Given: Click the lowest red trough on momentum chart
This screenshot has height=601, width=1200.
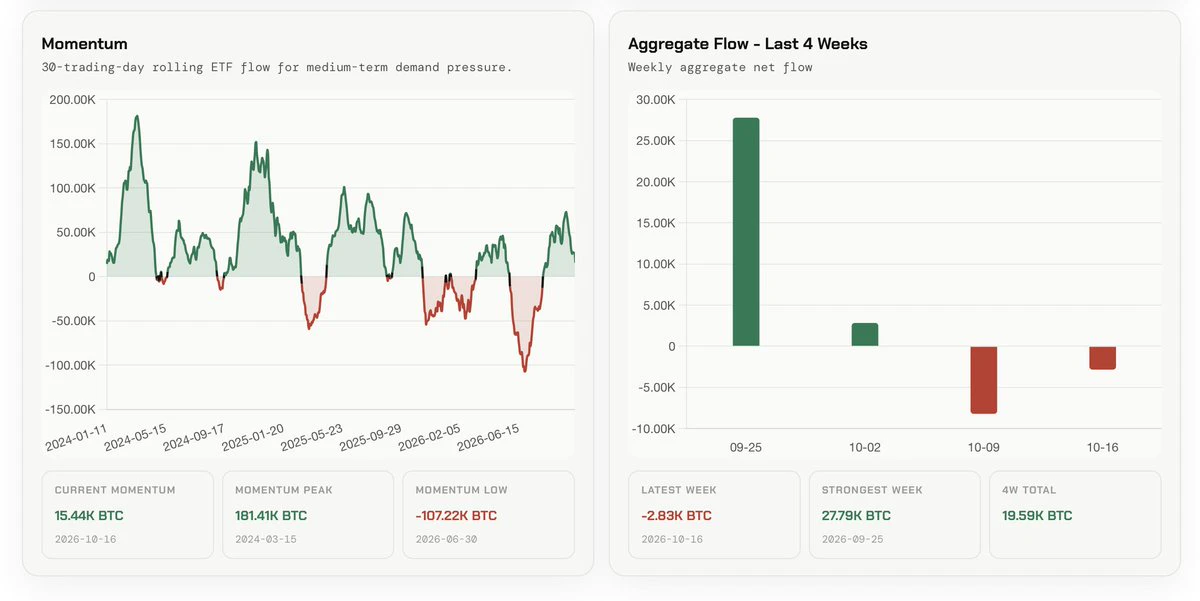Looking at the screenshot, I should tap(525, 371).
